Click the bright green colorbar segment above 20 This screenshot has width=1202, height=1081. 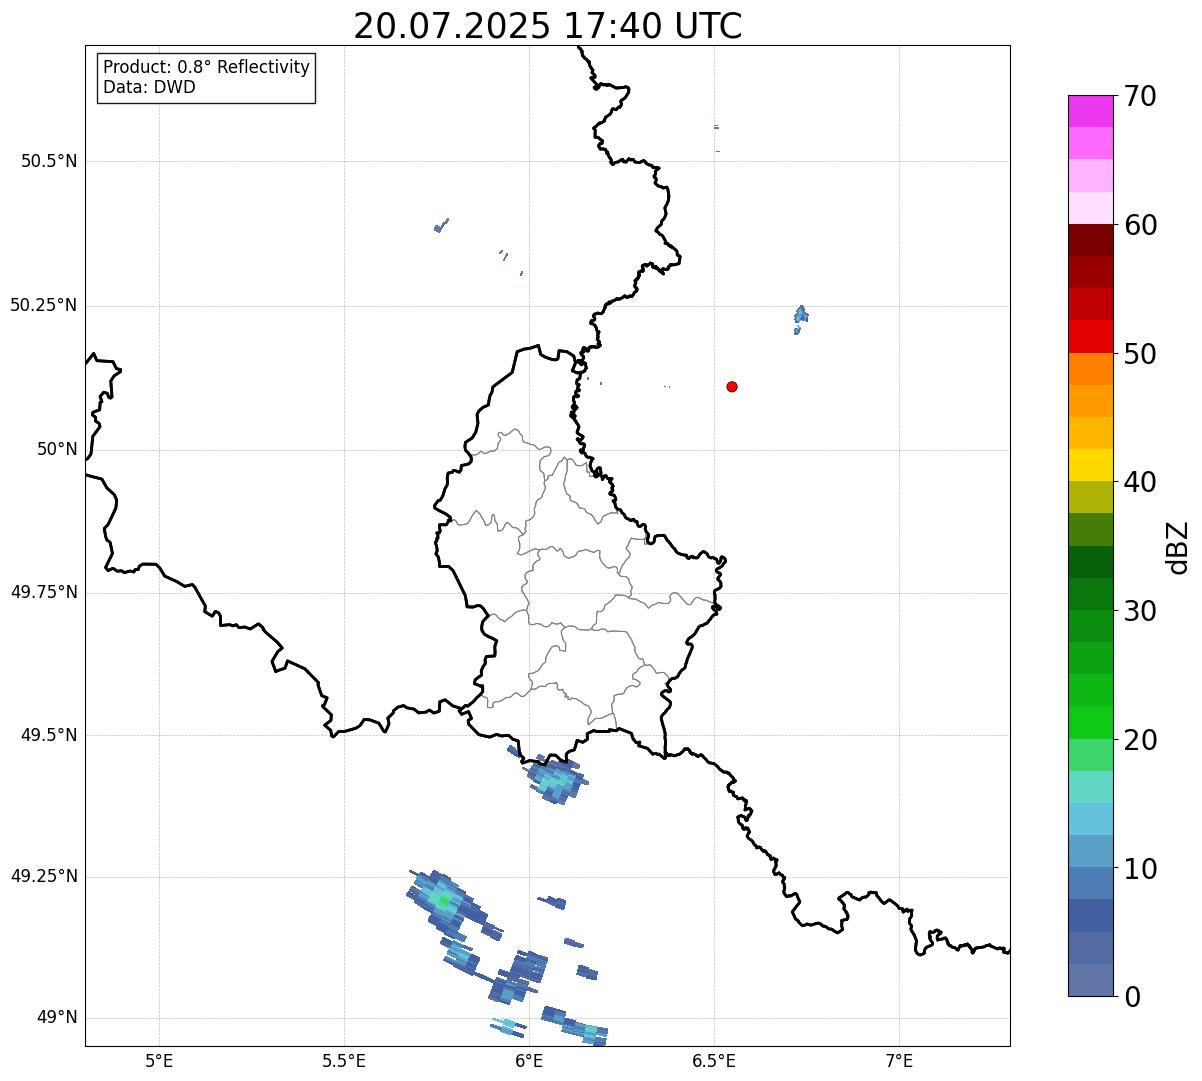pos(1090,723)
